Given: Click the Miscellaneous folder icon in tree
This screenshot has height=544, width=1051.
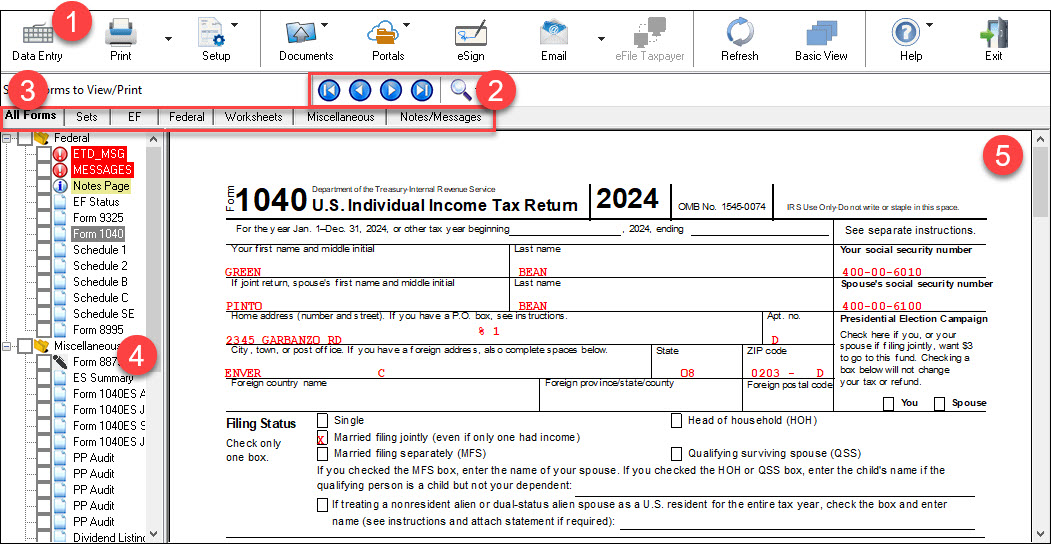Looking at the screenshot, I should [42, 346].
